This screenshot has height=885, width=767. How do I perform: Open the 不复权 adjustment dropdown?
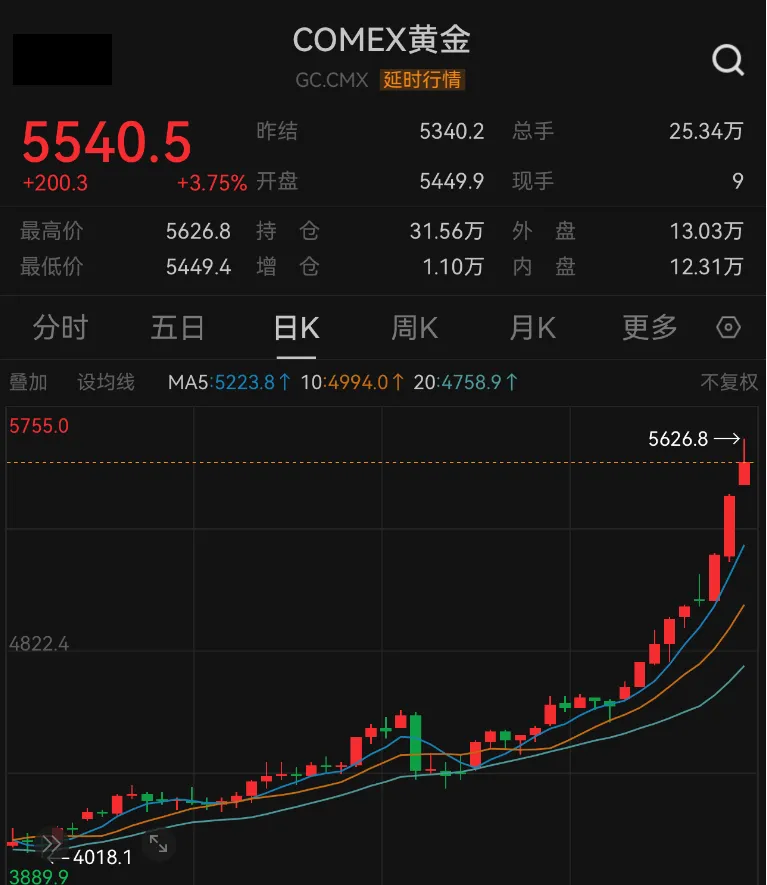click(729, 382)
